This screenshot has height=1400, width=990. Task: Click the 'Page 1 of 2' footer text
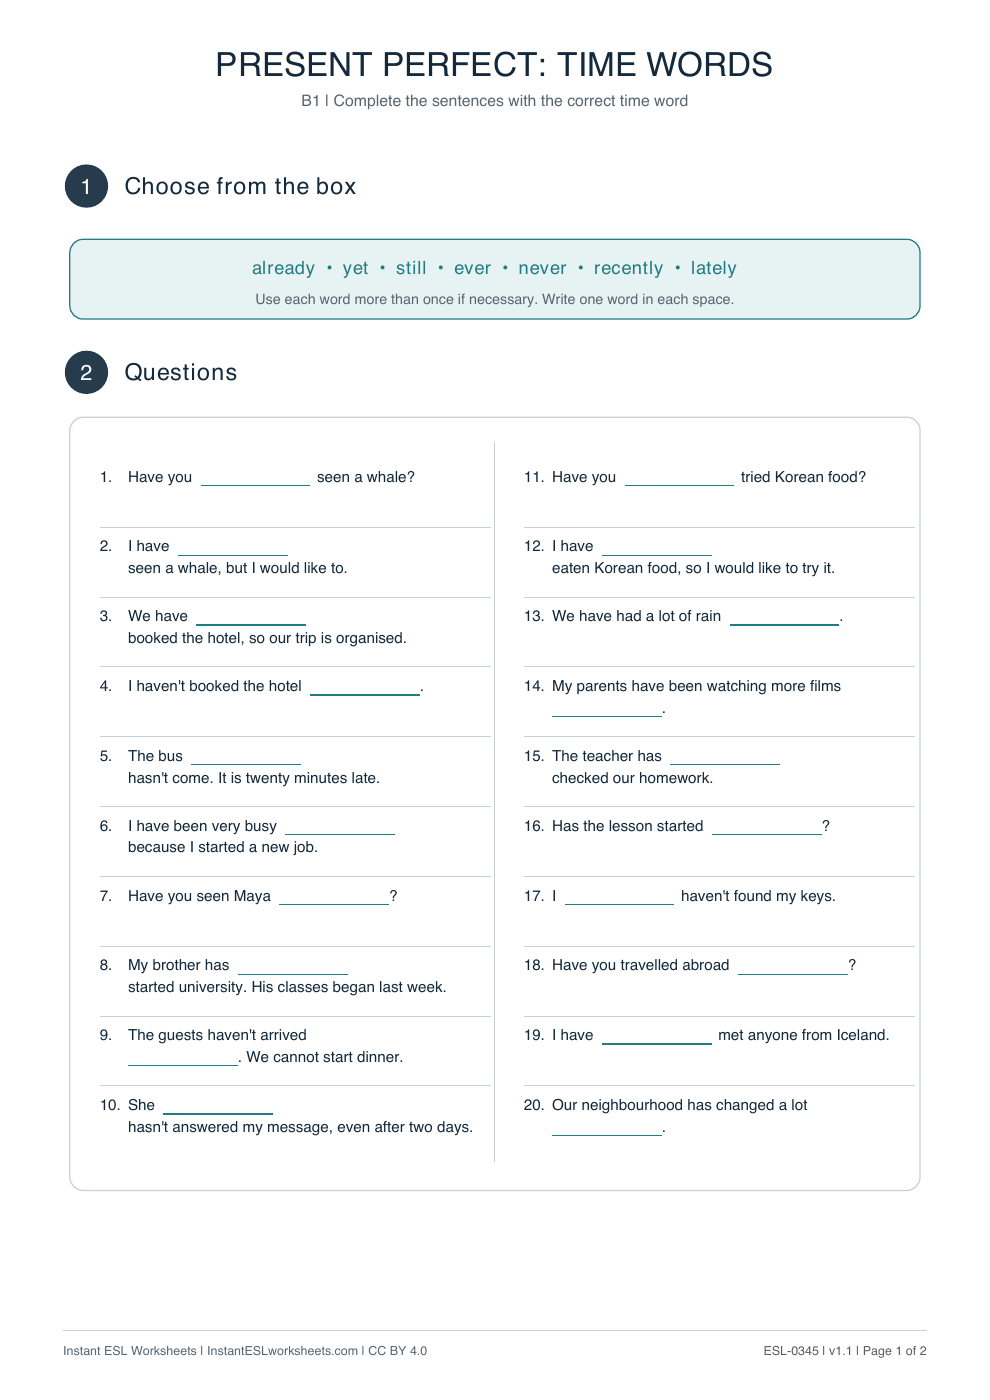pos(894,1351)
